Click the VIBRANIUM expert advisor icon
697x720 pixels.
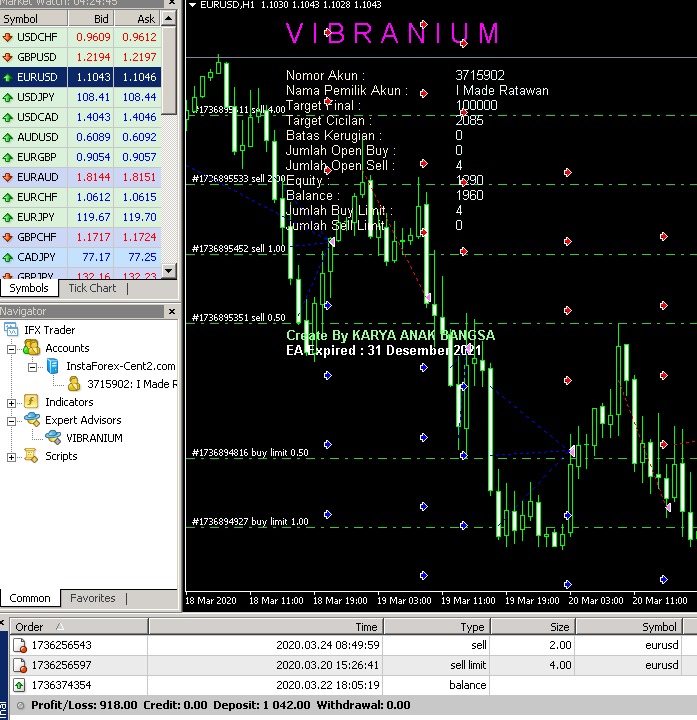(x=52, y=438)
